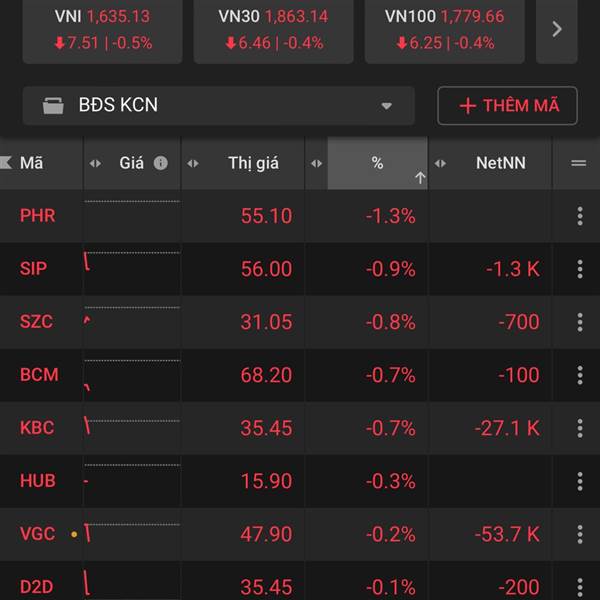
Task: Click resize arrows left of NetNN column
Action: point(440,163)
